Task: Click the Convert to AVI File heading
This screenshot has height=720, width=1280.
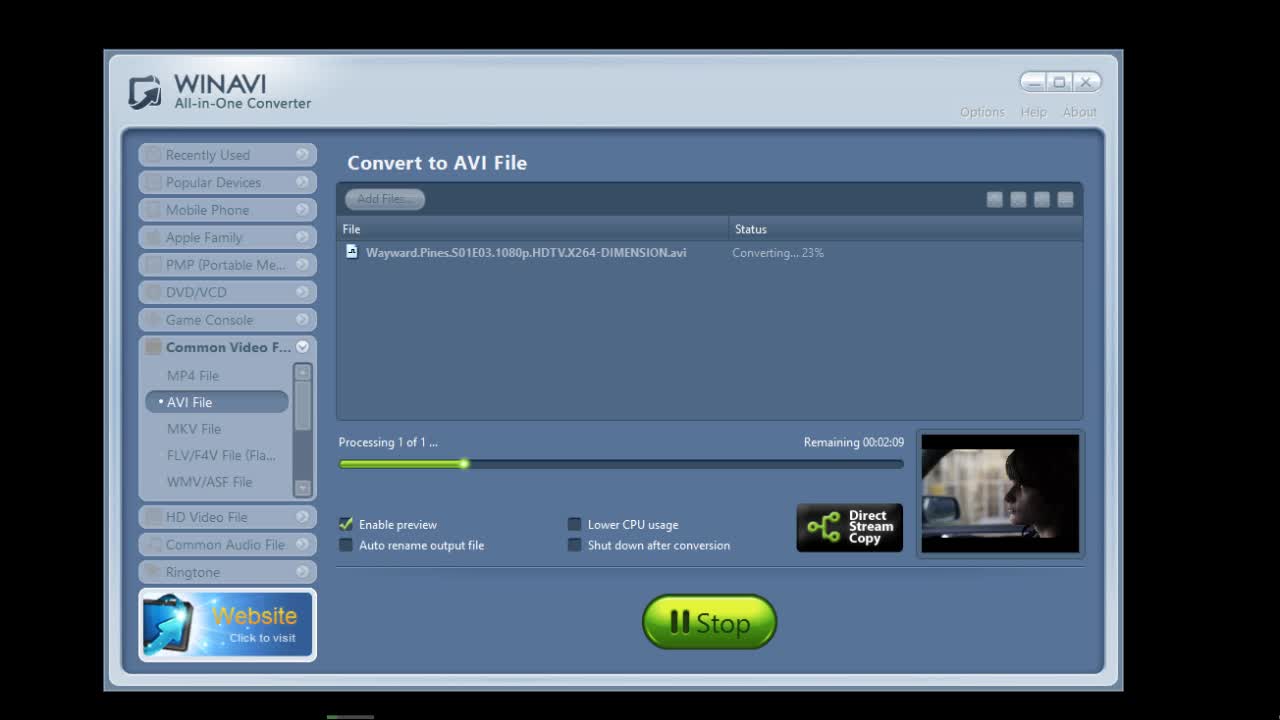Action: tap(437, 163)
